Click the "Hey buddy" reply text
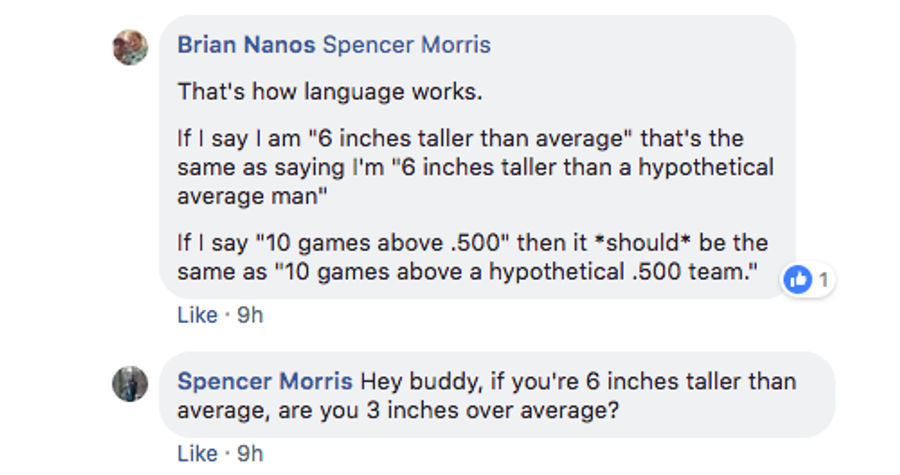 tap(487, 396)
